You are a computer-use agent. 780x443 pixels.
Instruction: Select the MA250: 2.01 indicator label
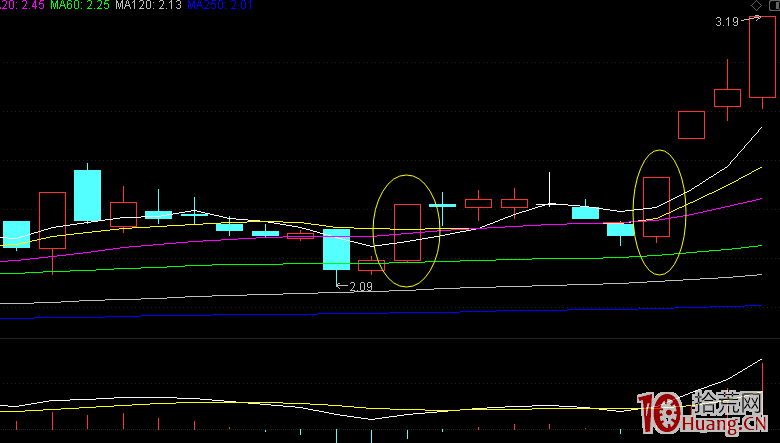(x=220, y=5)
